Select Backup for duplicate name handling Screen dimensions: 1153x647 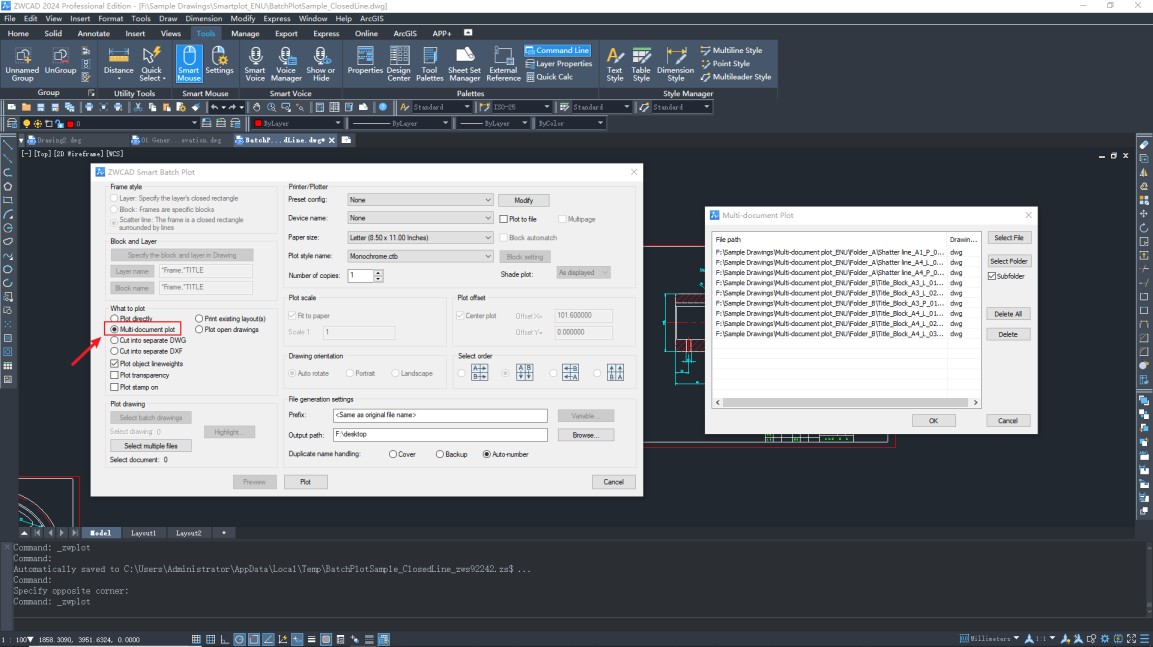click(440, 454)
